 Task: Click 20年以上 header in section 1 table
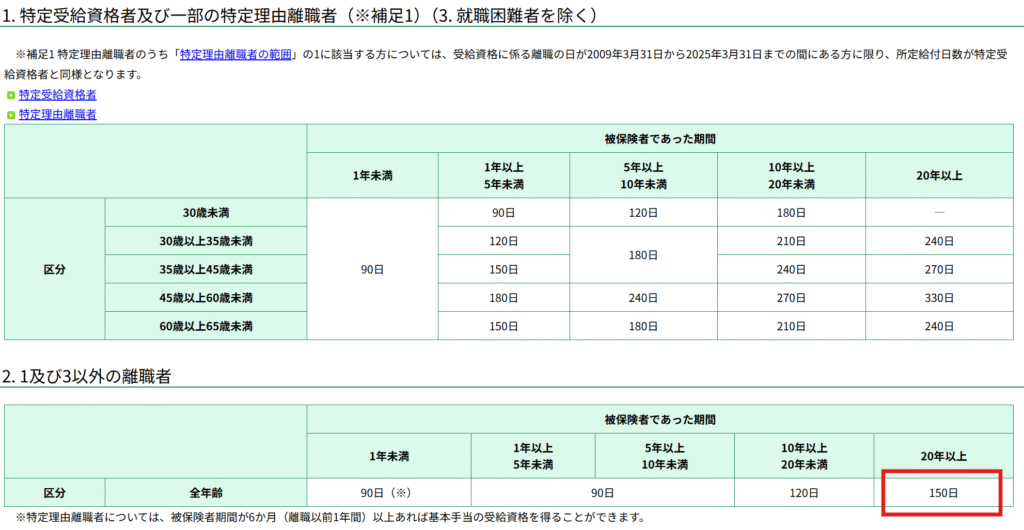[940, 176]
